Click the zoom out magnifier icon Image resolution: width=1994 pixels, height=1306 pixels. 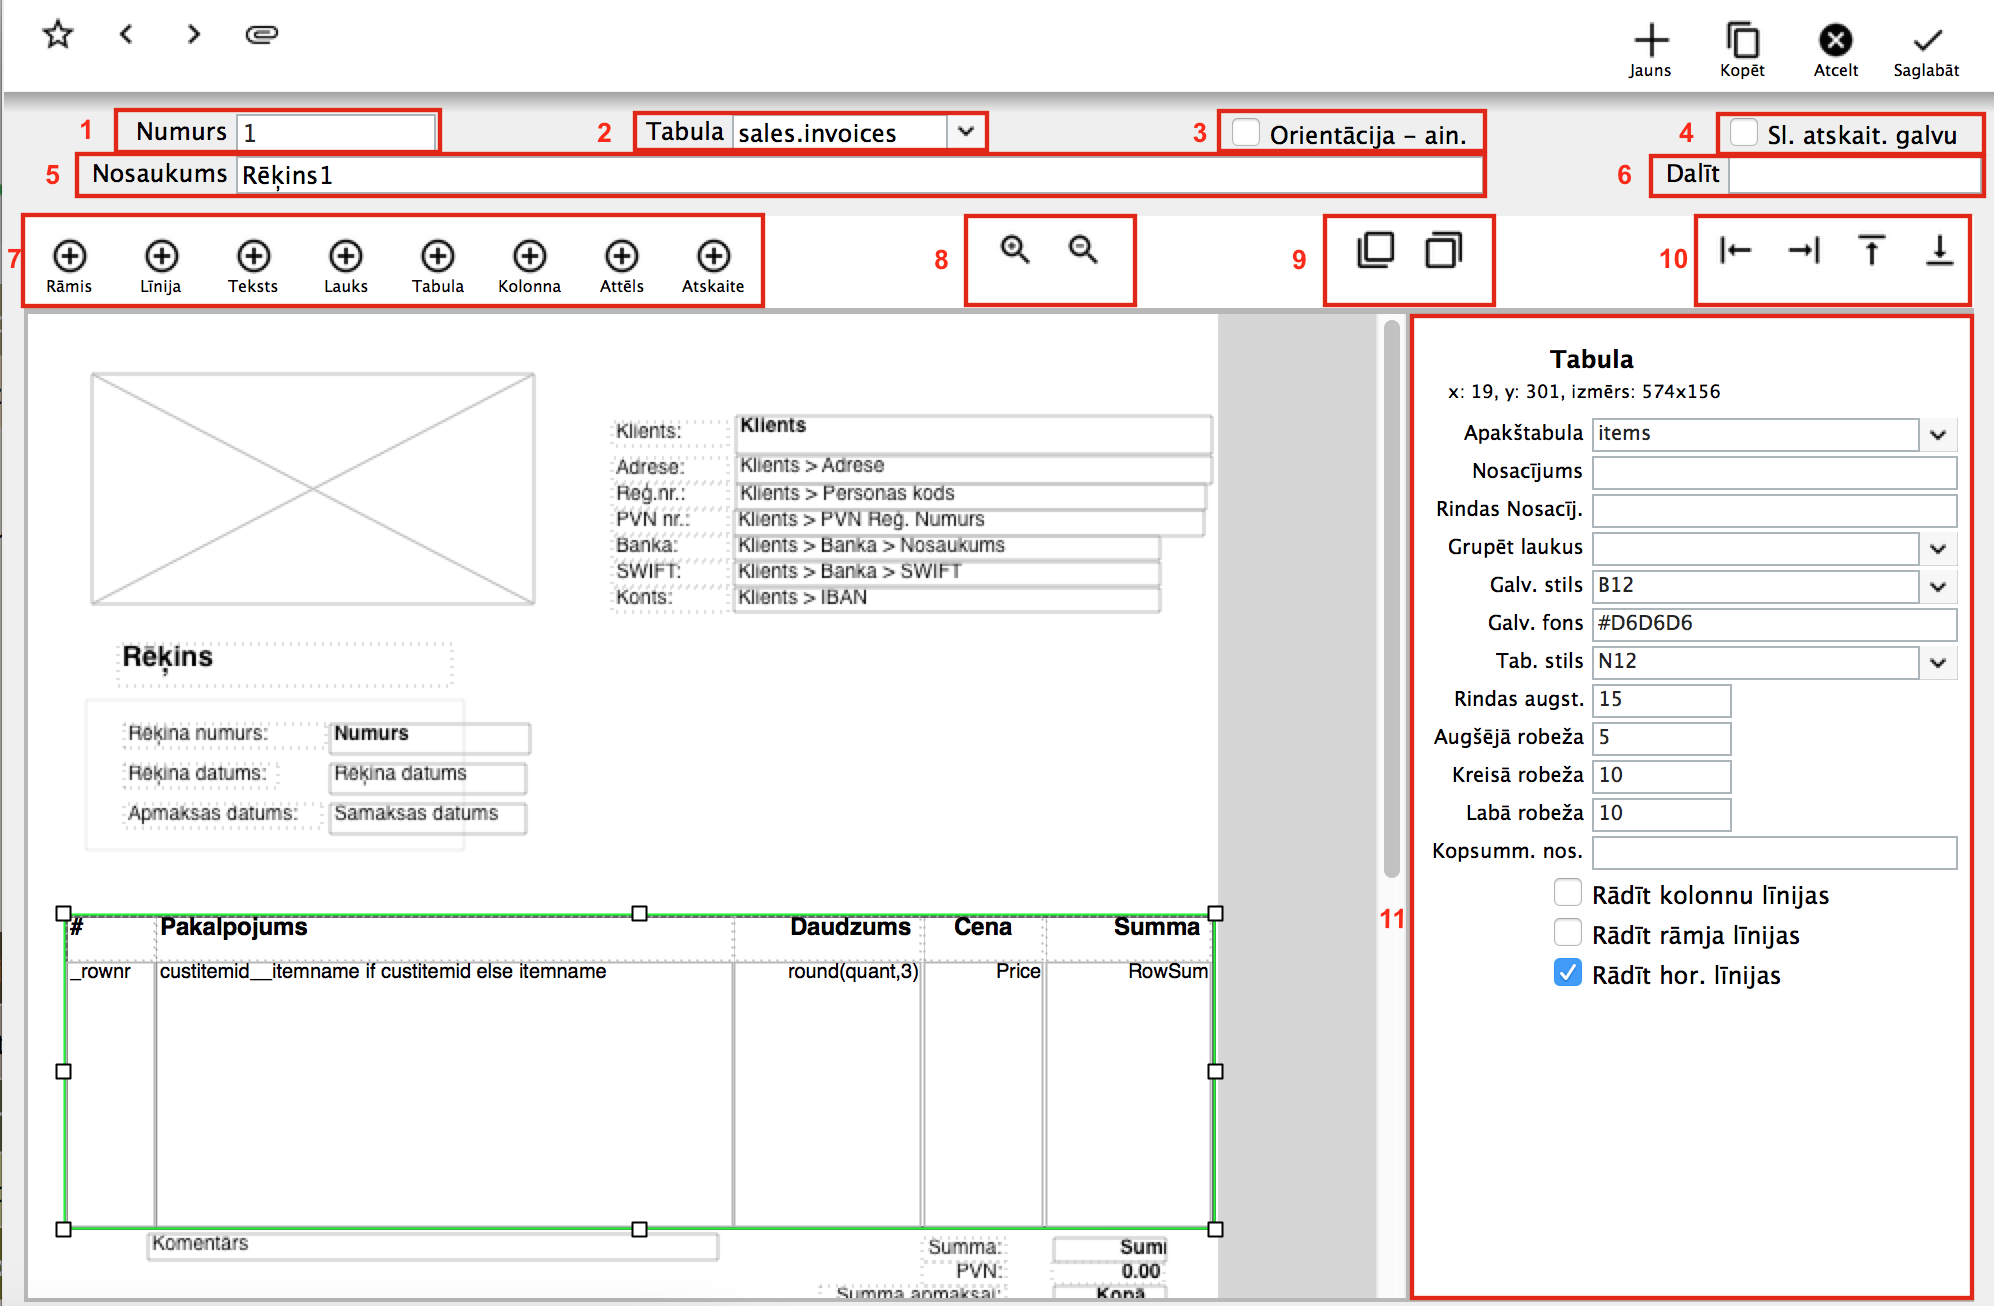tap(1083, 249)
